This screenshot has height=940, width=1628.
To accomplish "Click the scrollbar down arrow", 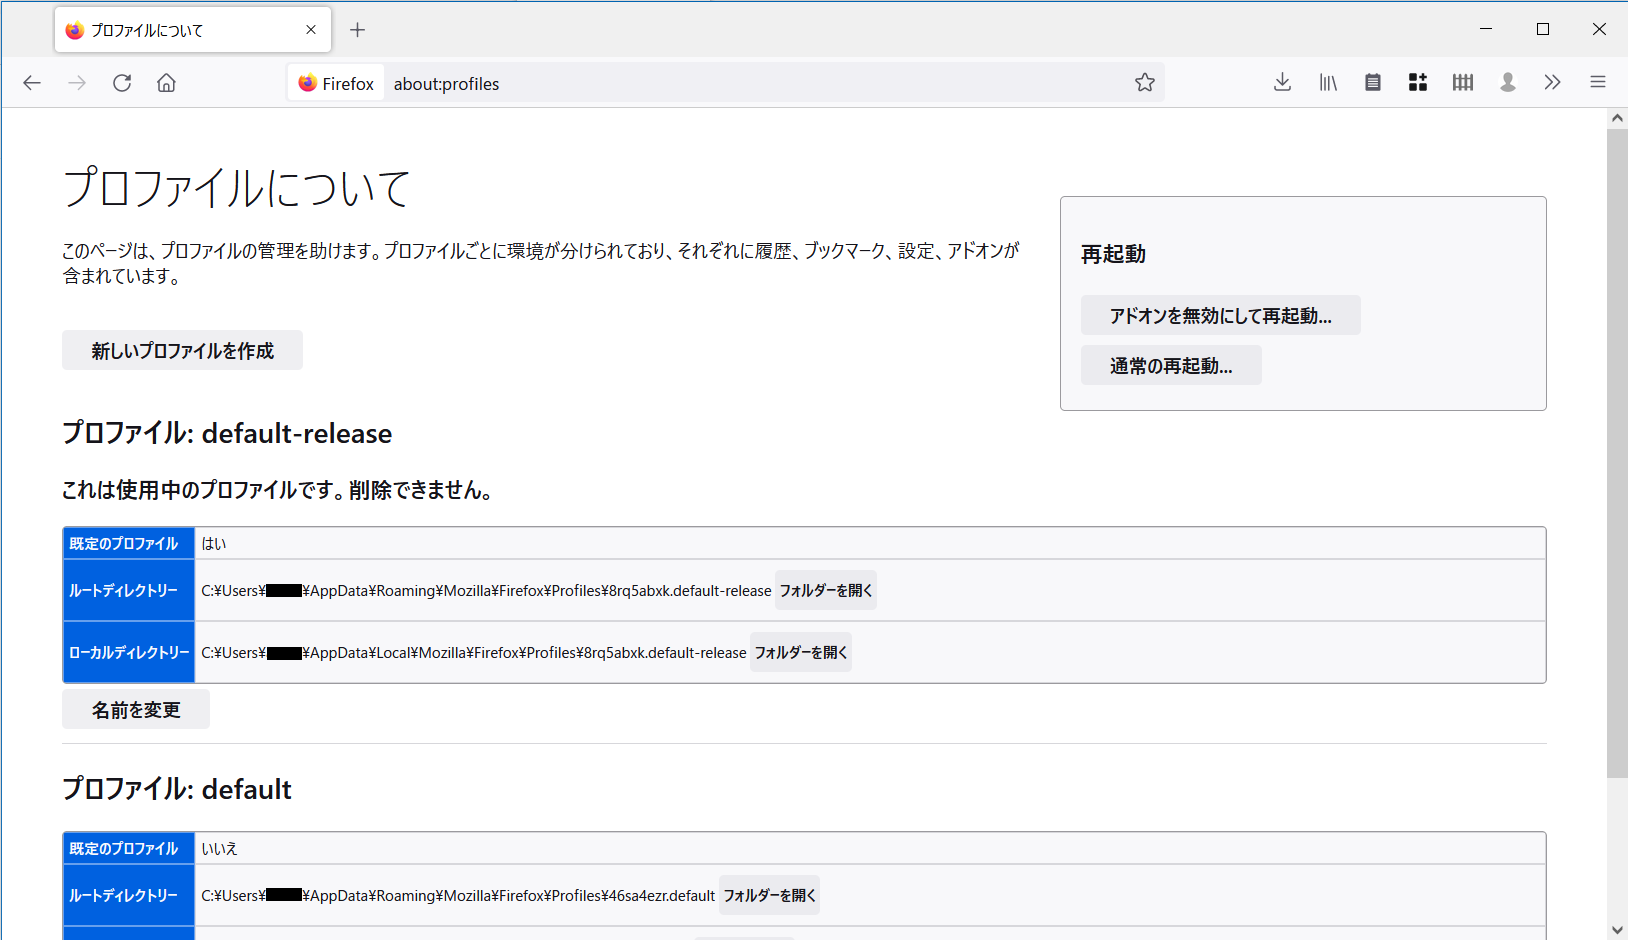I will click(1616, 931).
